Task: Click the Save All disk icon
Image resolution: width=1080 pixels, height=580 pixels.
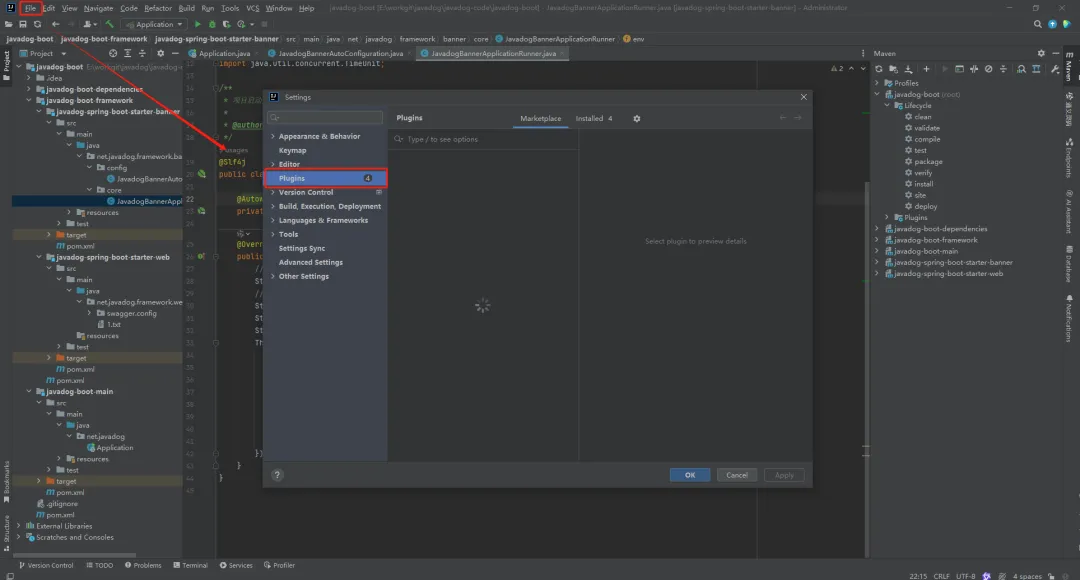Action: coord(23,24)
